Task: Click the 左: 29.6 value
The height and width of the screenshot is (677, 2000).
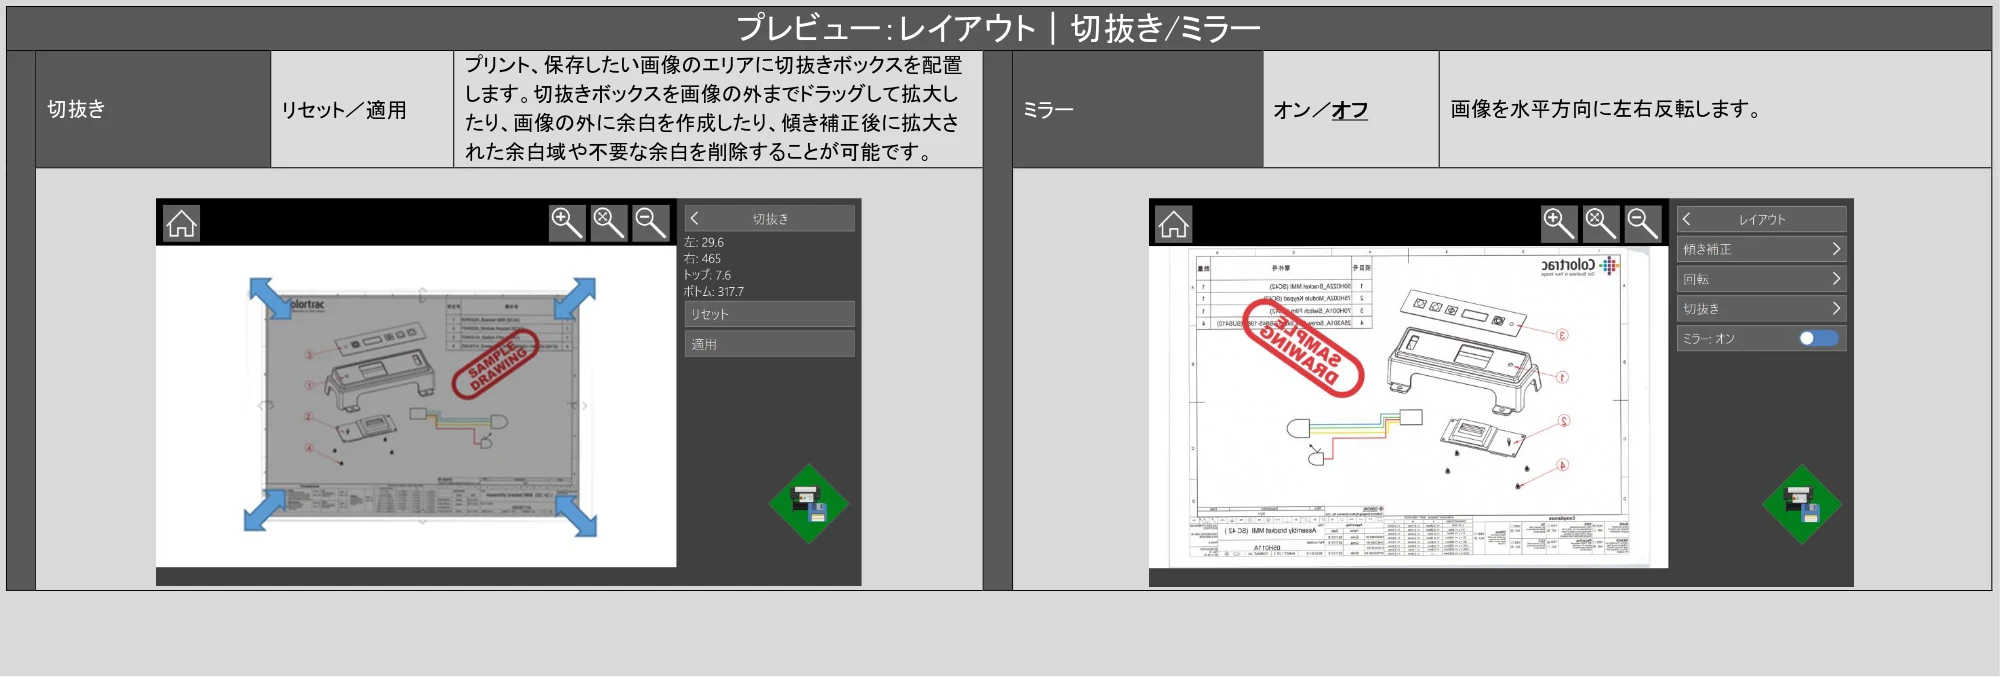Action: click(x=704, y=242)
